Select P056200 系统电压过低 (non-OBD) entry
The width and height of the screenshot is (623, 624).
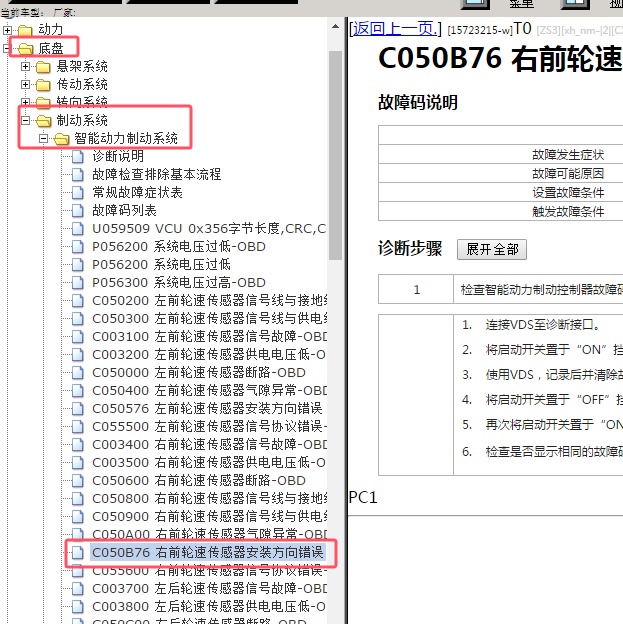click(161, 265)
